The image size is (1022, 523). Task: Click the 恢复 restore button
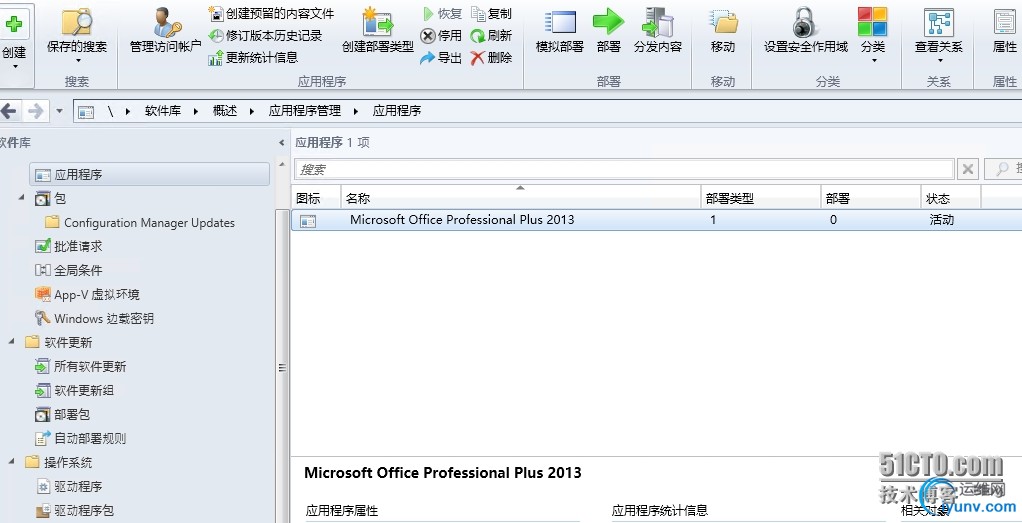(x=442, y=14)
